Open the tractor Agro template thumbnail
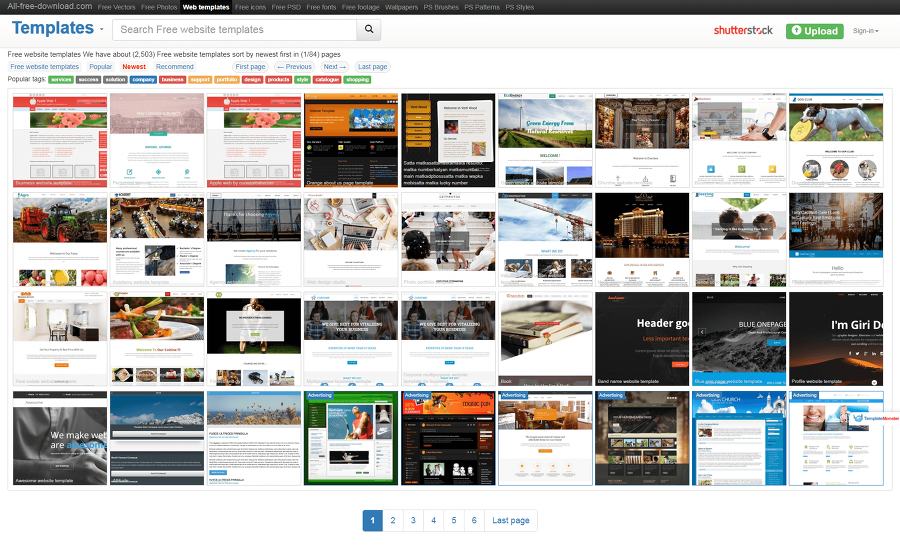This screenshot has width=900, height=546. point(60,239)
